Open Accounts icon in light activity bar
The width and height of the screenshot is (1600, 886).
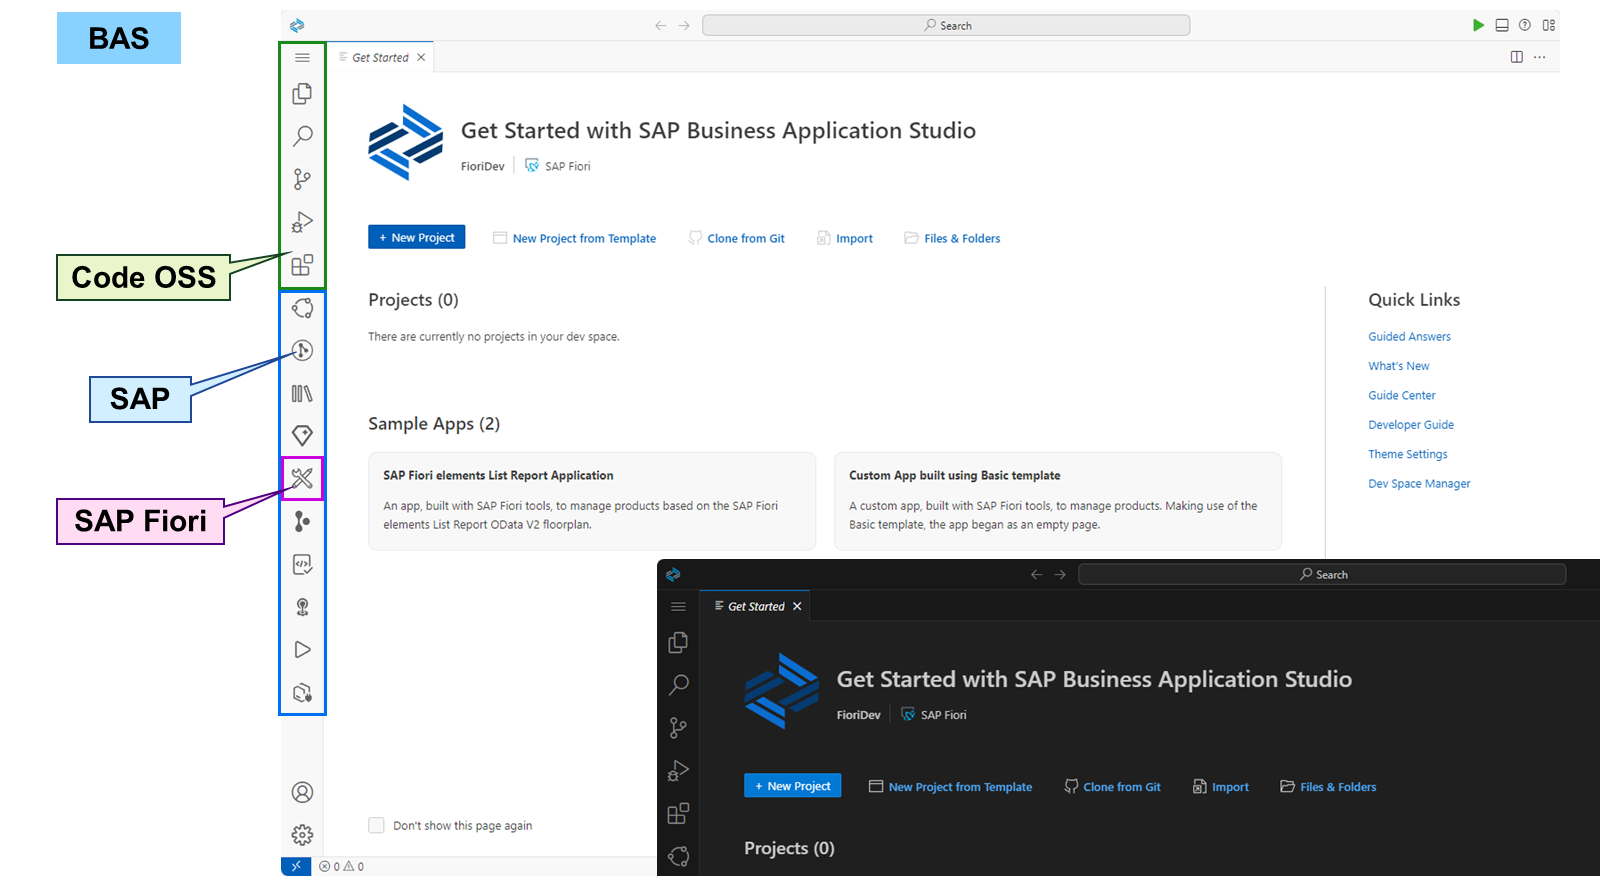tap(302, 792)
